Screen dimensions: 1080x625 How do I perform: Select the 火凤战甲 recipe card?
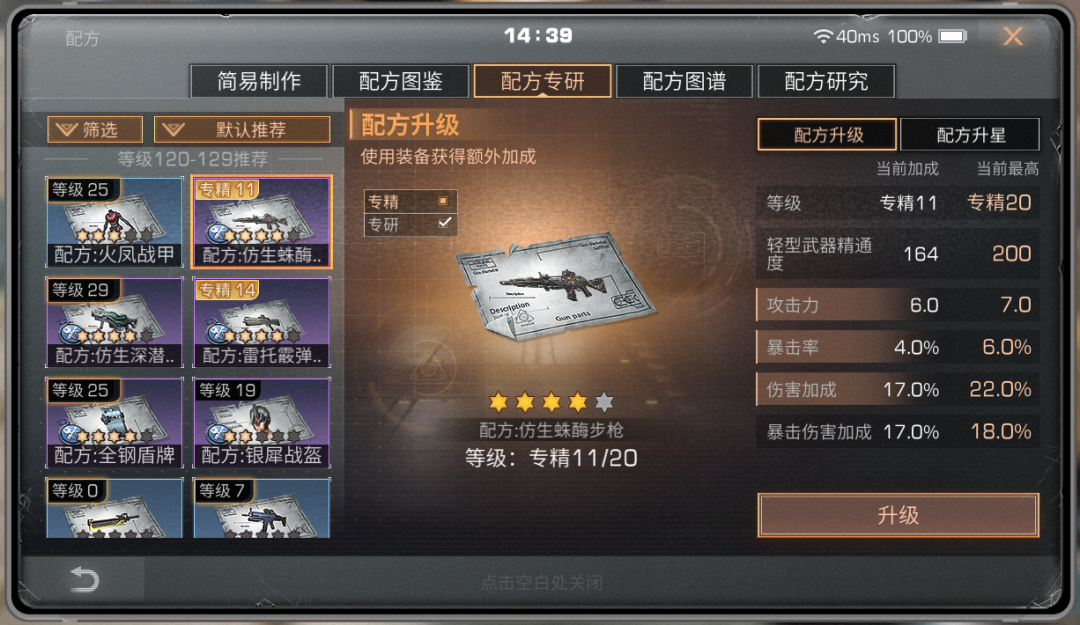(x=114, y=222)
